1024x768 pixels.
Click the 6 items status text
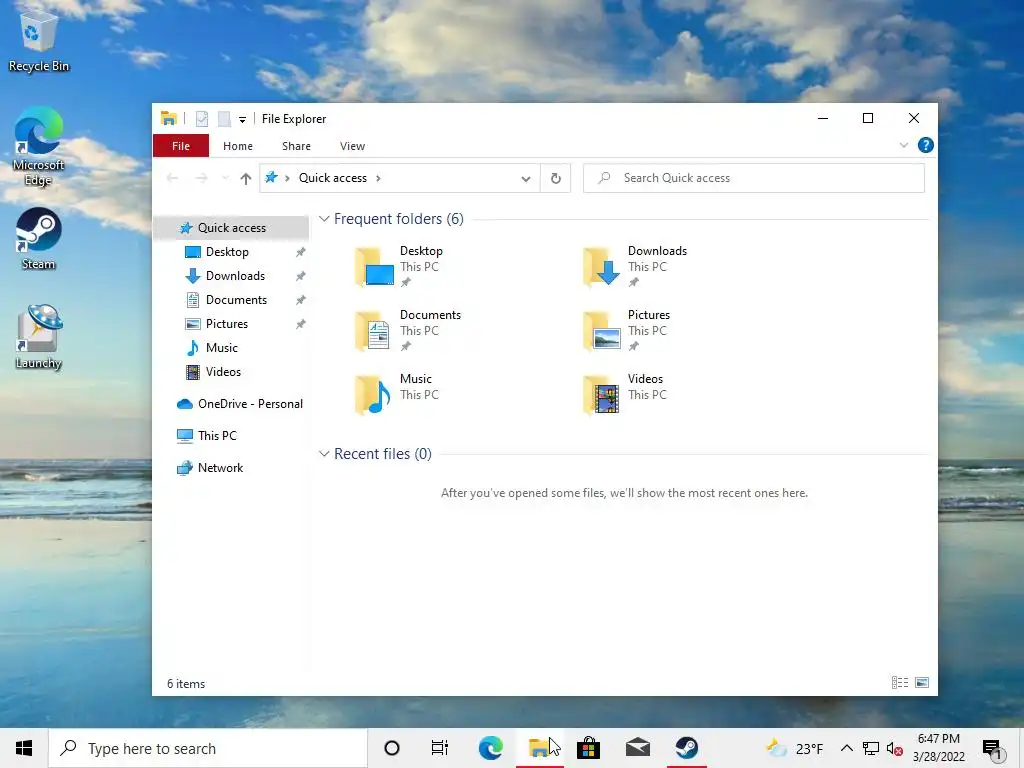[x=186, y=684]
